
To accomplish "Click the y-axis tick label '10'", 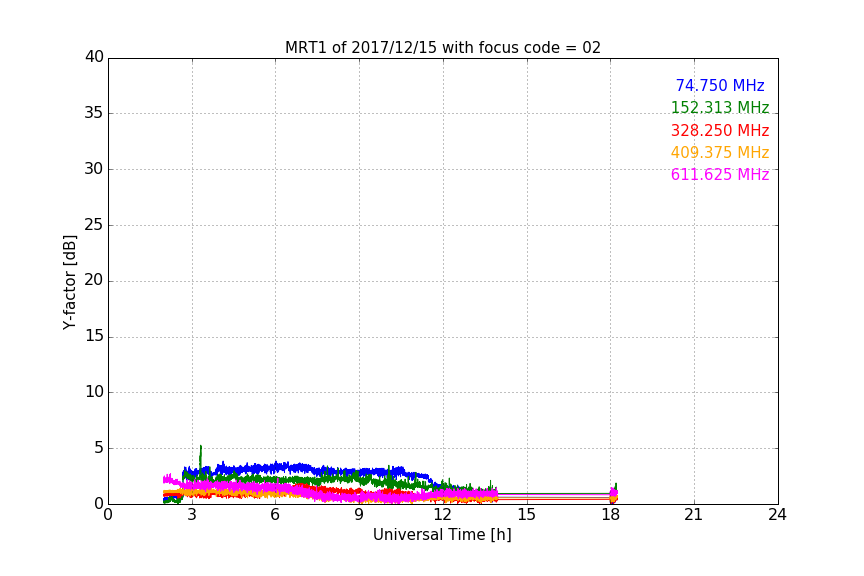I will pos(94,392).
